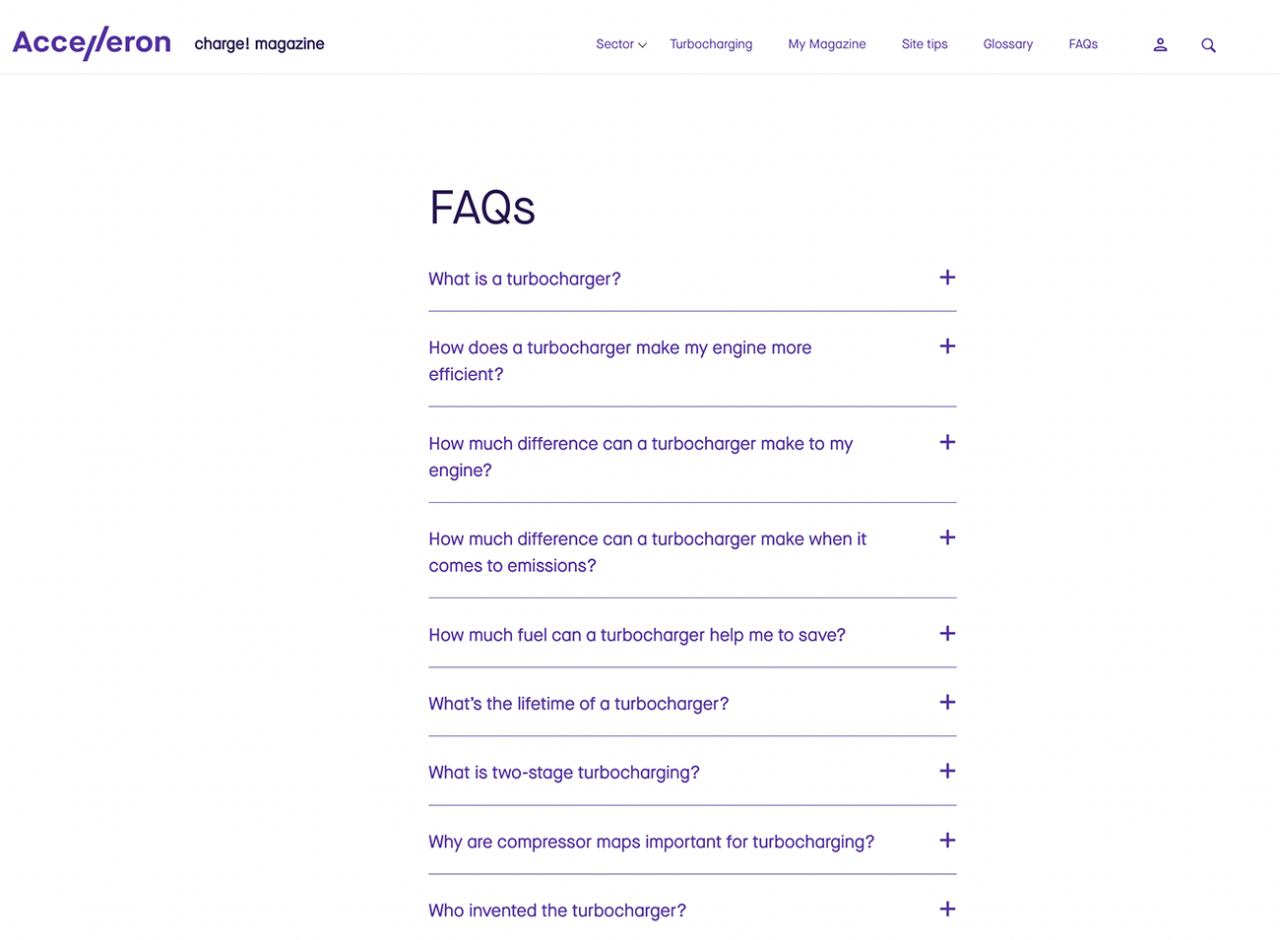The image size is (1280, 940).
Task: Click plus icon beside turbocharger lifetime question
Action: tap(948, 702)
